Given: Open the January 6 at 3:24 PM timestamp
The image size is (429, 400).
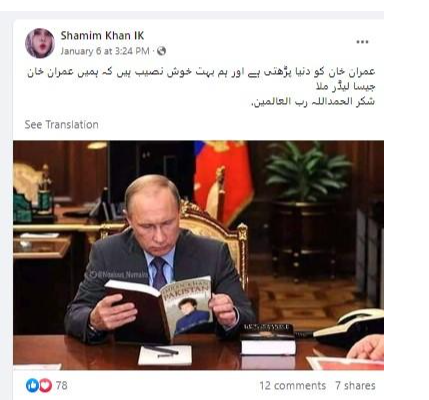Looking at the screenshot, I should 105,51.
